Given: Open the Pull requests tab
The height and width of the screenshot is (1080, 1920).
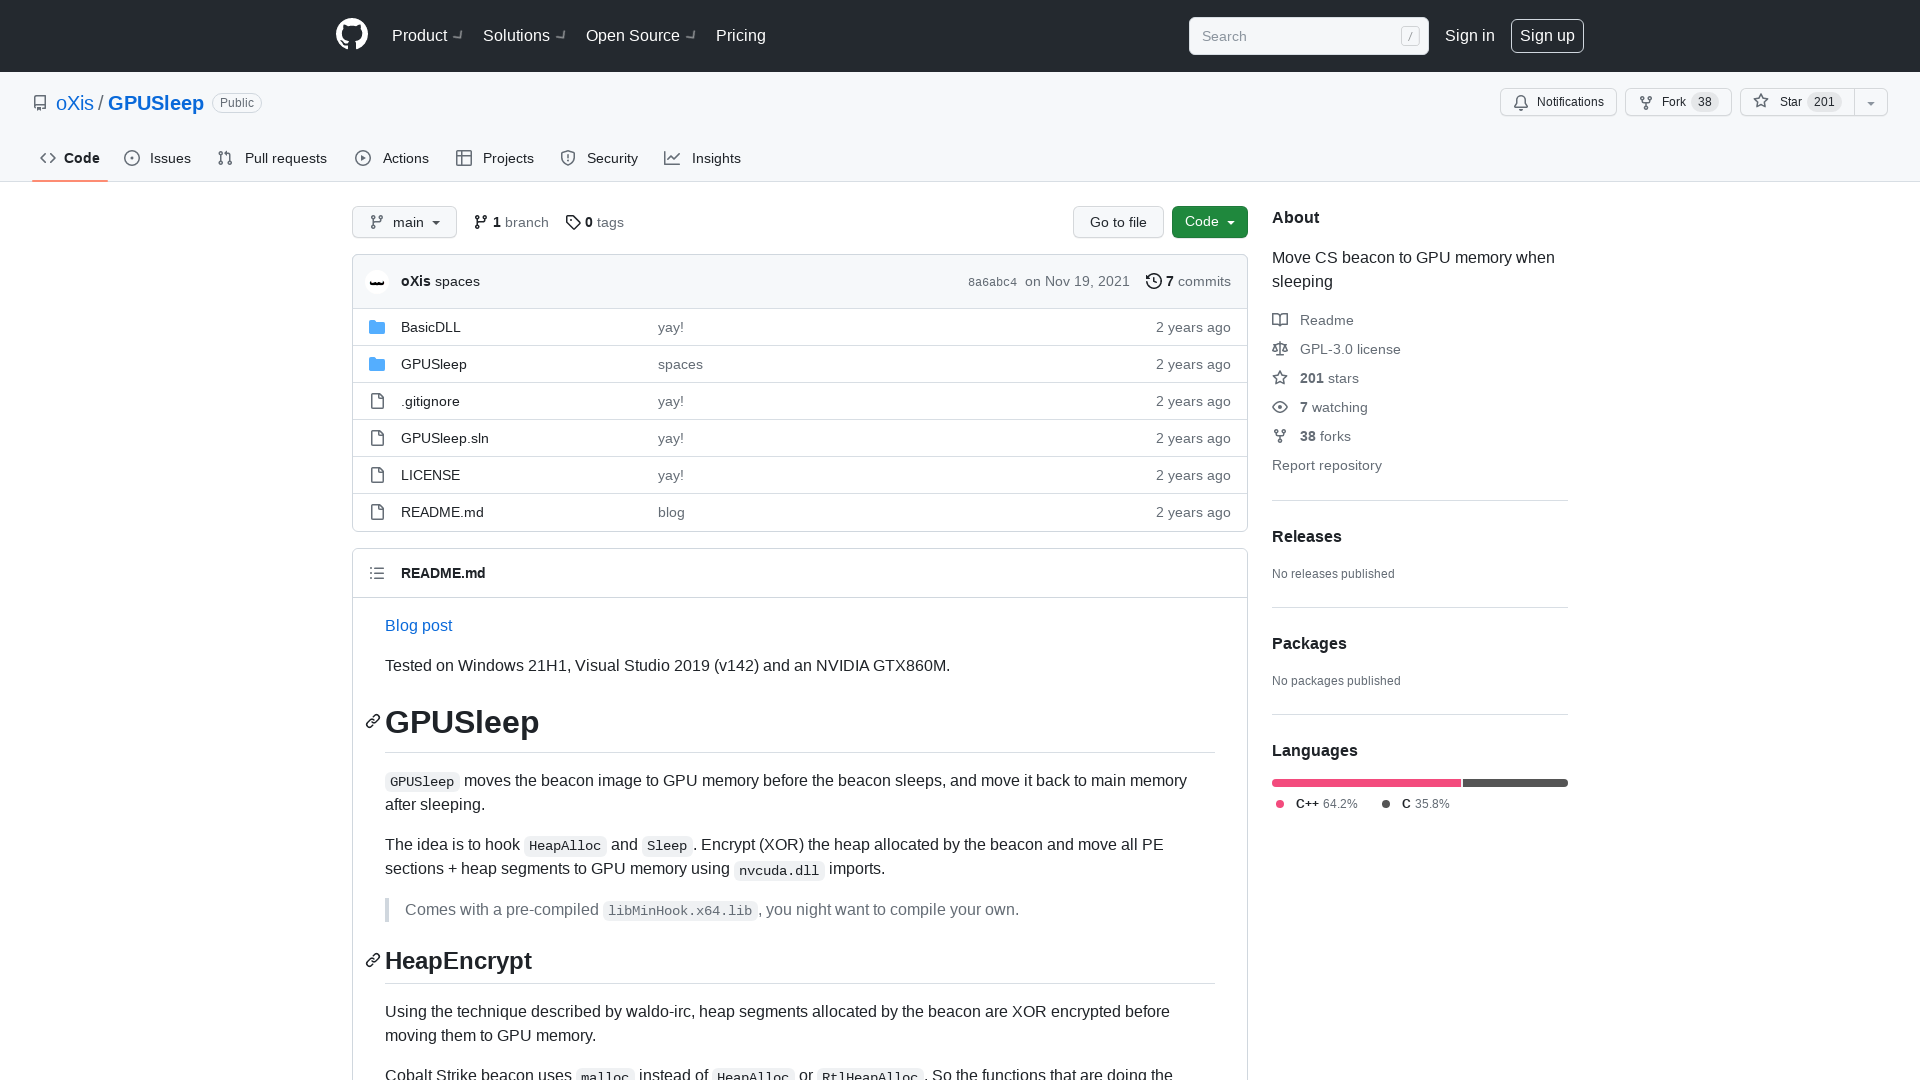Looking at the screenshot, I should click(x=272, y=158).
